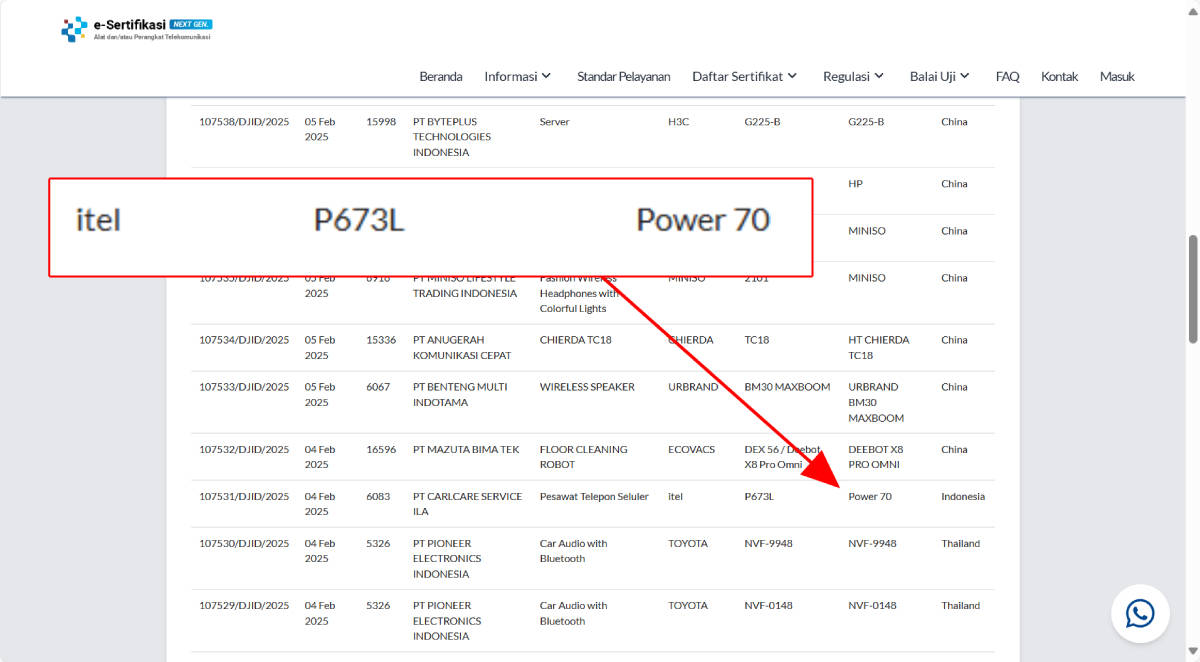Click the HT CHIERDA TC18 cell
This screenshot has height=662, width=1200.
click(879, 348)
